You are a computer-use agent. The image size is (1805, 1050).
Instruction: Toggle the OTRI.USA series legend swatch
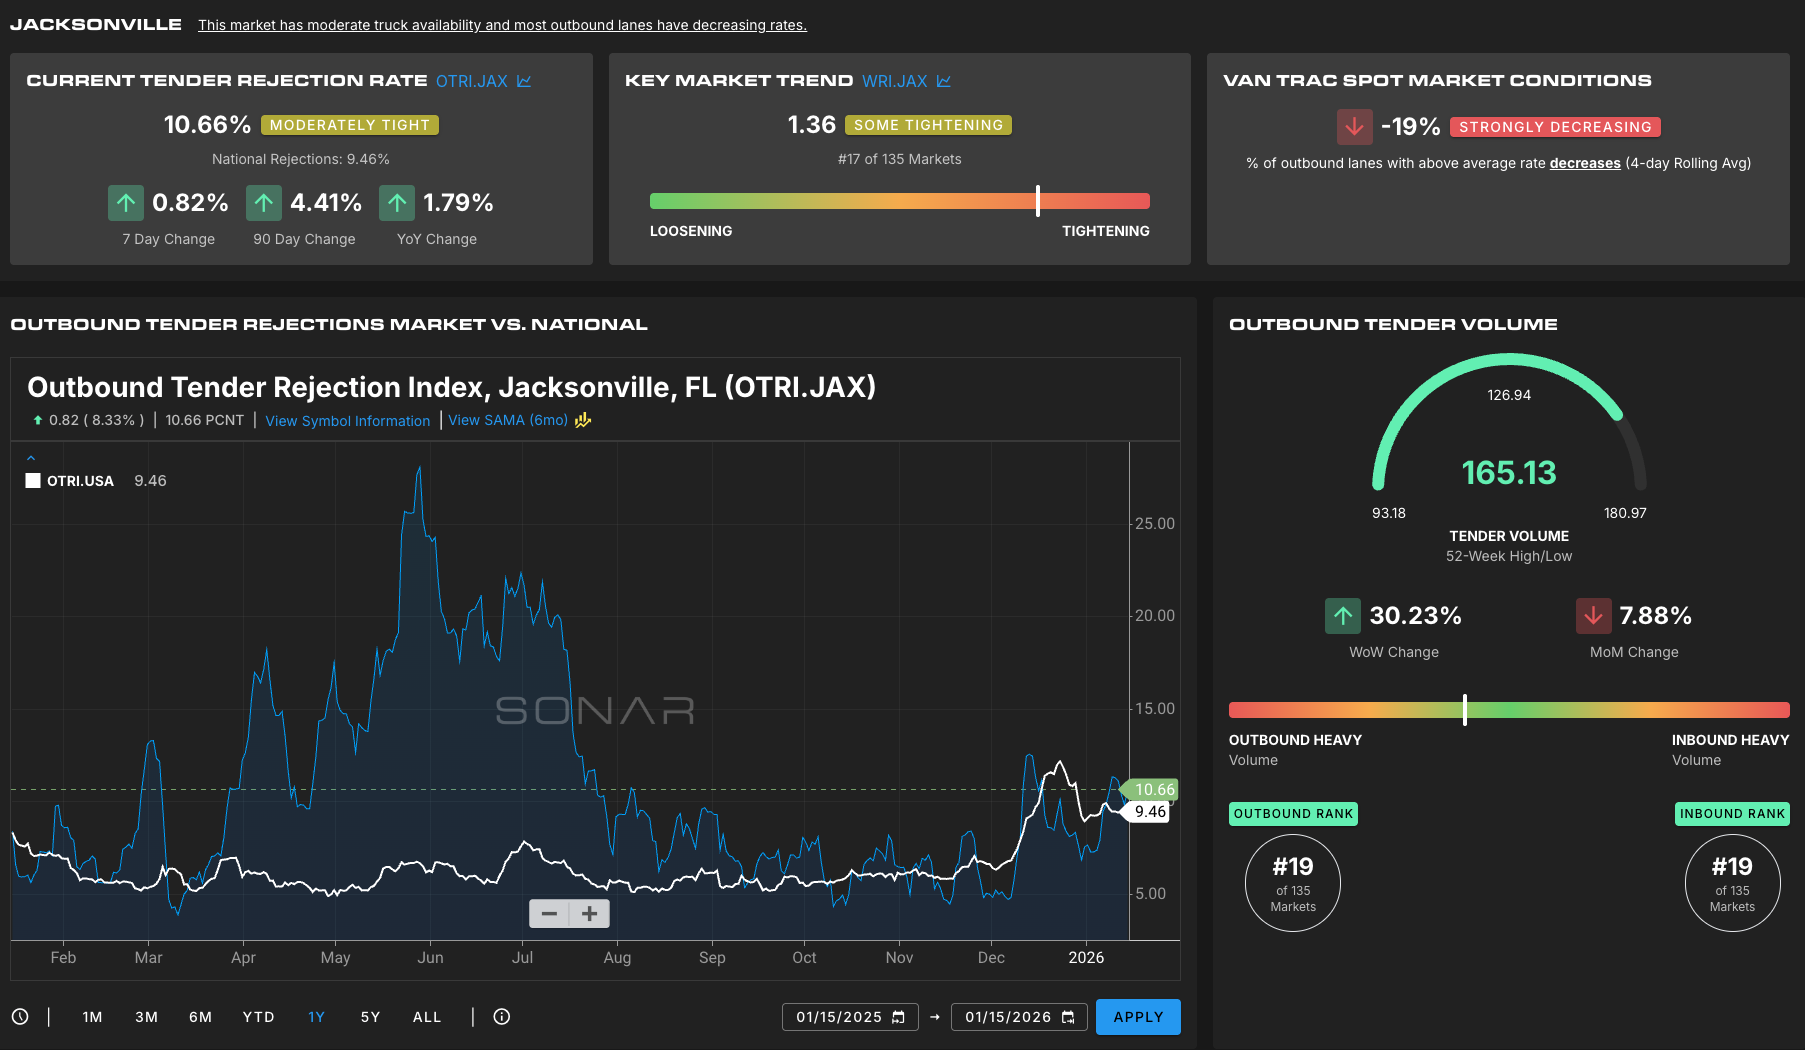pyautogui.click(x=33, y=481)
